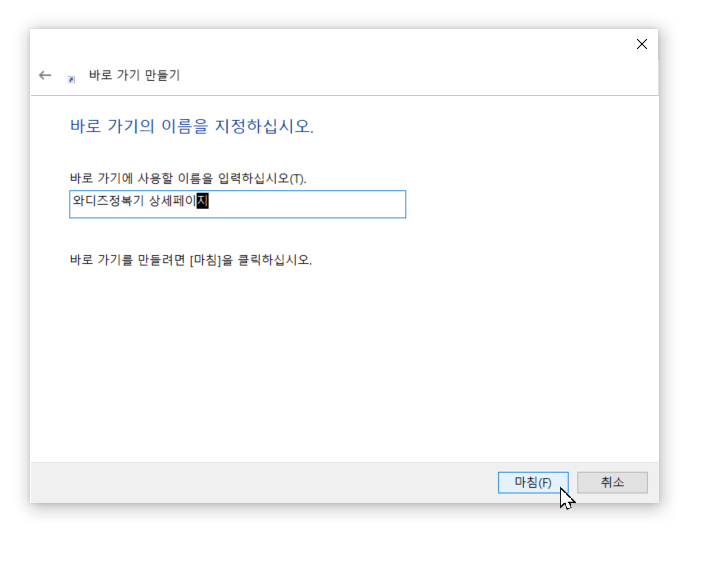Close the 바로 가기 만들기 dialog
This screenshot has height=569, width=726.
coord(642,44)
